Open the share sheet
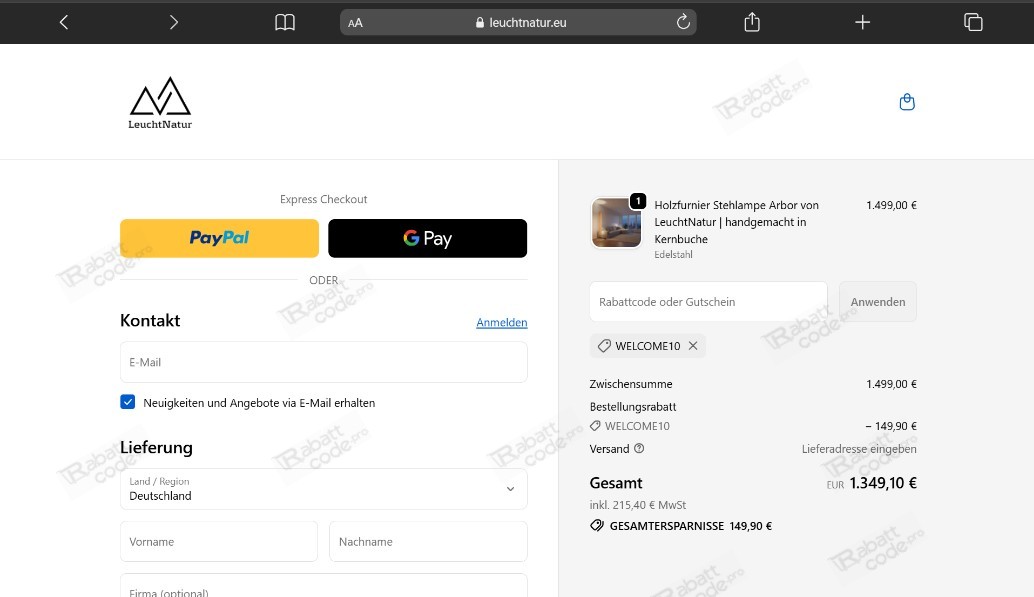The image size is (1034, 597). [751, 21]
